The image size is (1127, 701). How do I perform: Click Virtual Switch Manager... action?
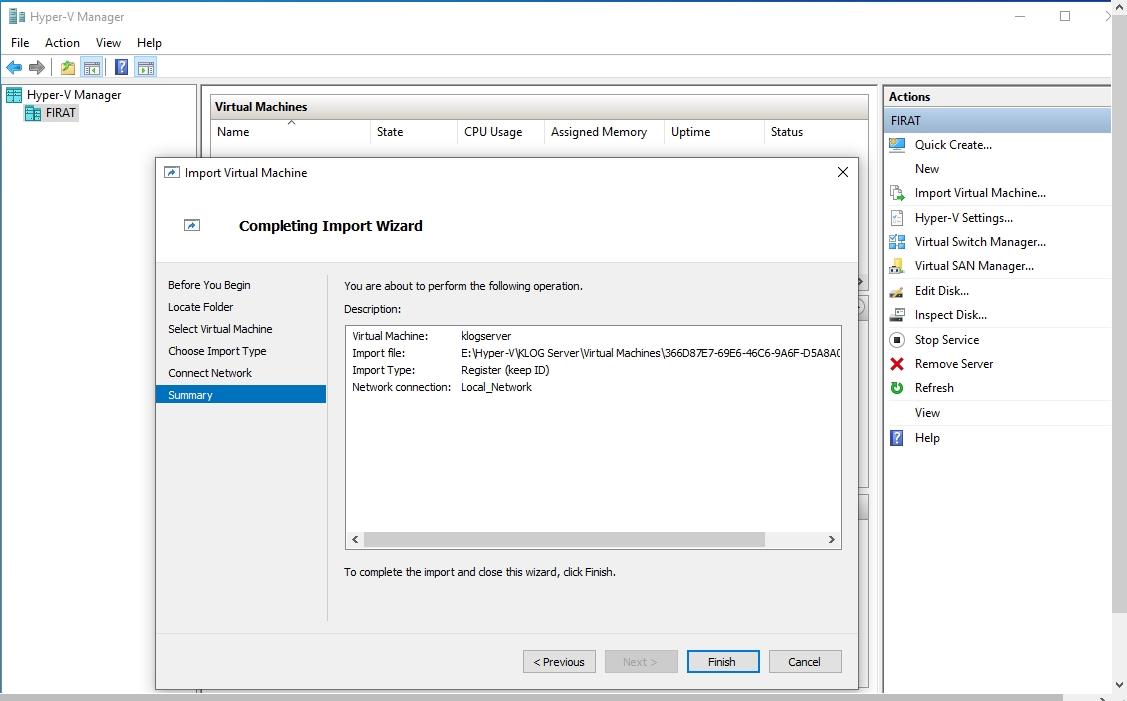(x=980, y=242)
